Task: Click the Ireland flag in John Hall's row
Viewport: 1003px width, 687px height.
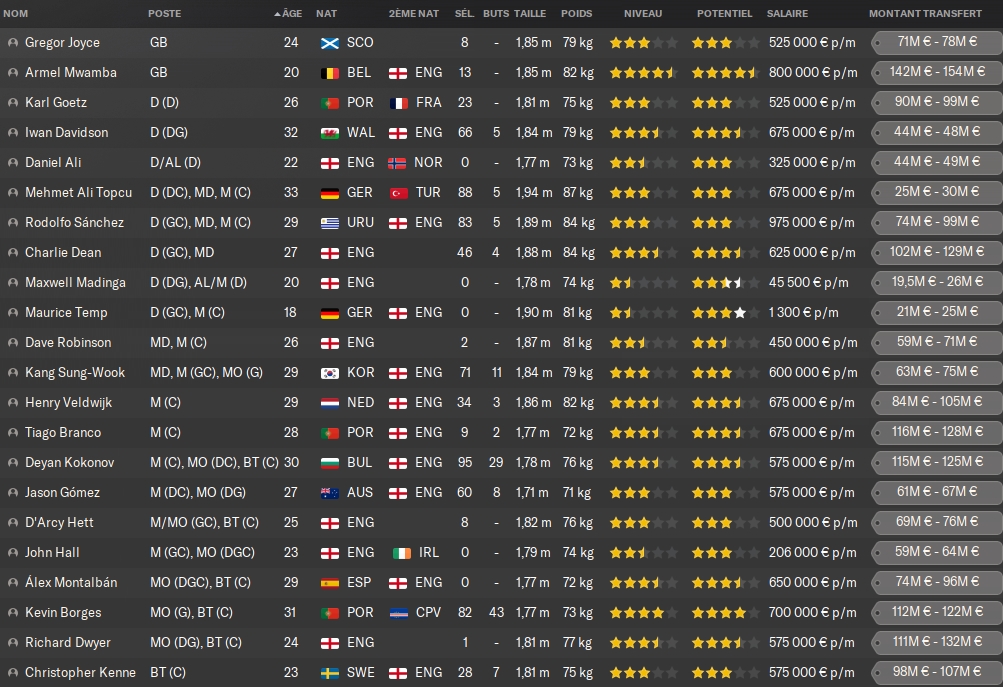Action: pos(398,553)
